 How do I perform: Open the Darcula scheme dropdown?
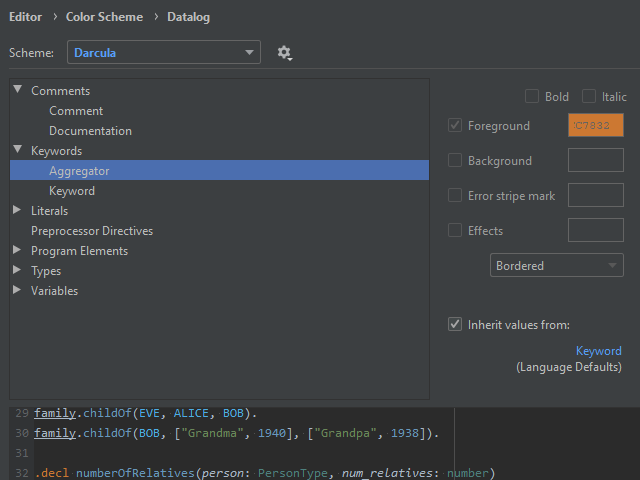tap(164, 52)
